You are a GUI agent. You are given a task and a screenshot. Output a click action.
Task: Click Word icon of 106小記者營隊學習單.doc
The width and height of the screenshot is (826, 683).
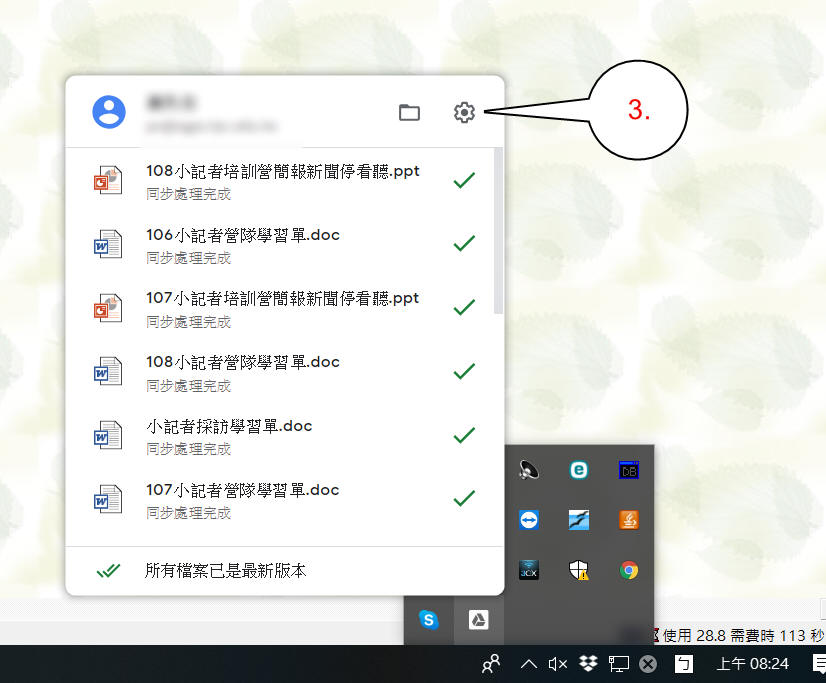[108, 244]
